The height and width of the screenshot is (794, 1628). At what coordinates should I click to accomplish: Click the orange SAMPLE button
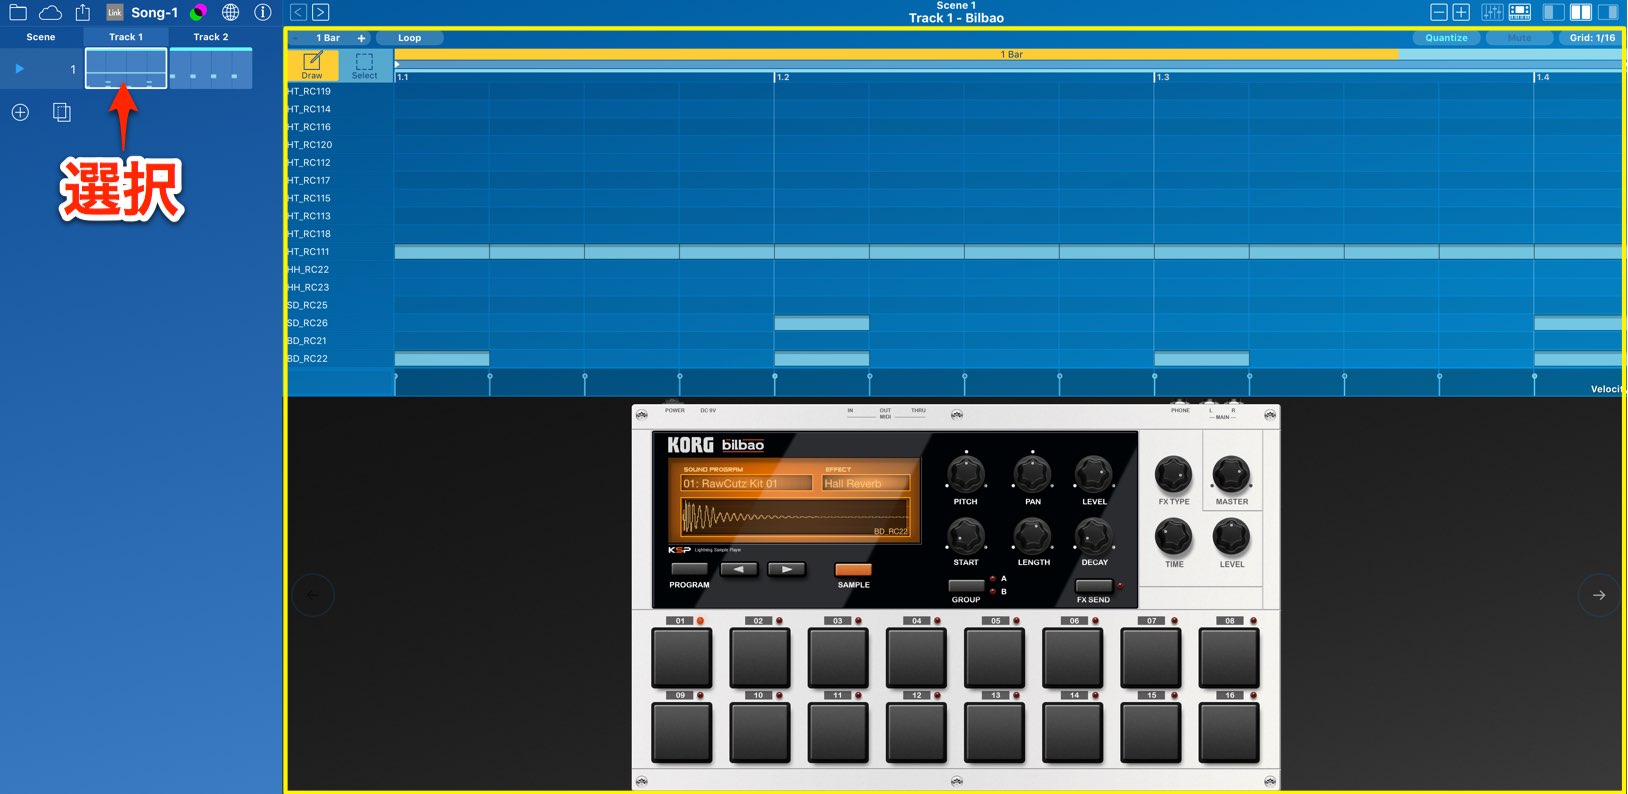[853, 570]
